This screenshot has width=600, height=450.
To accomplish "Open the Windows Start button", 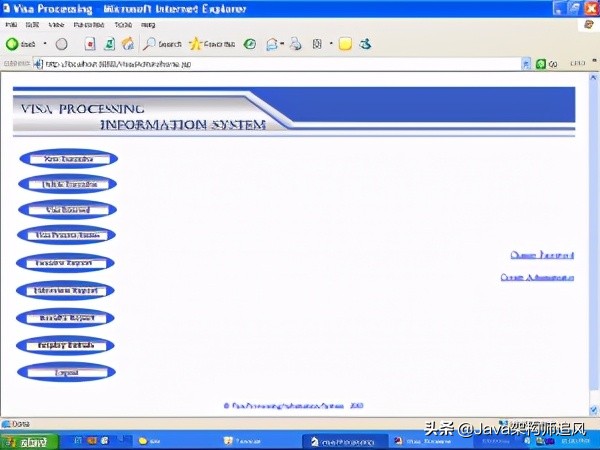I will (28, 441).
